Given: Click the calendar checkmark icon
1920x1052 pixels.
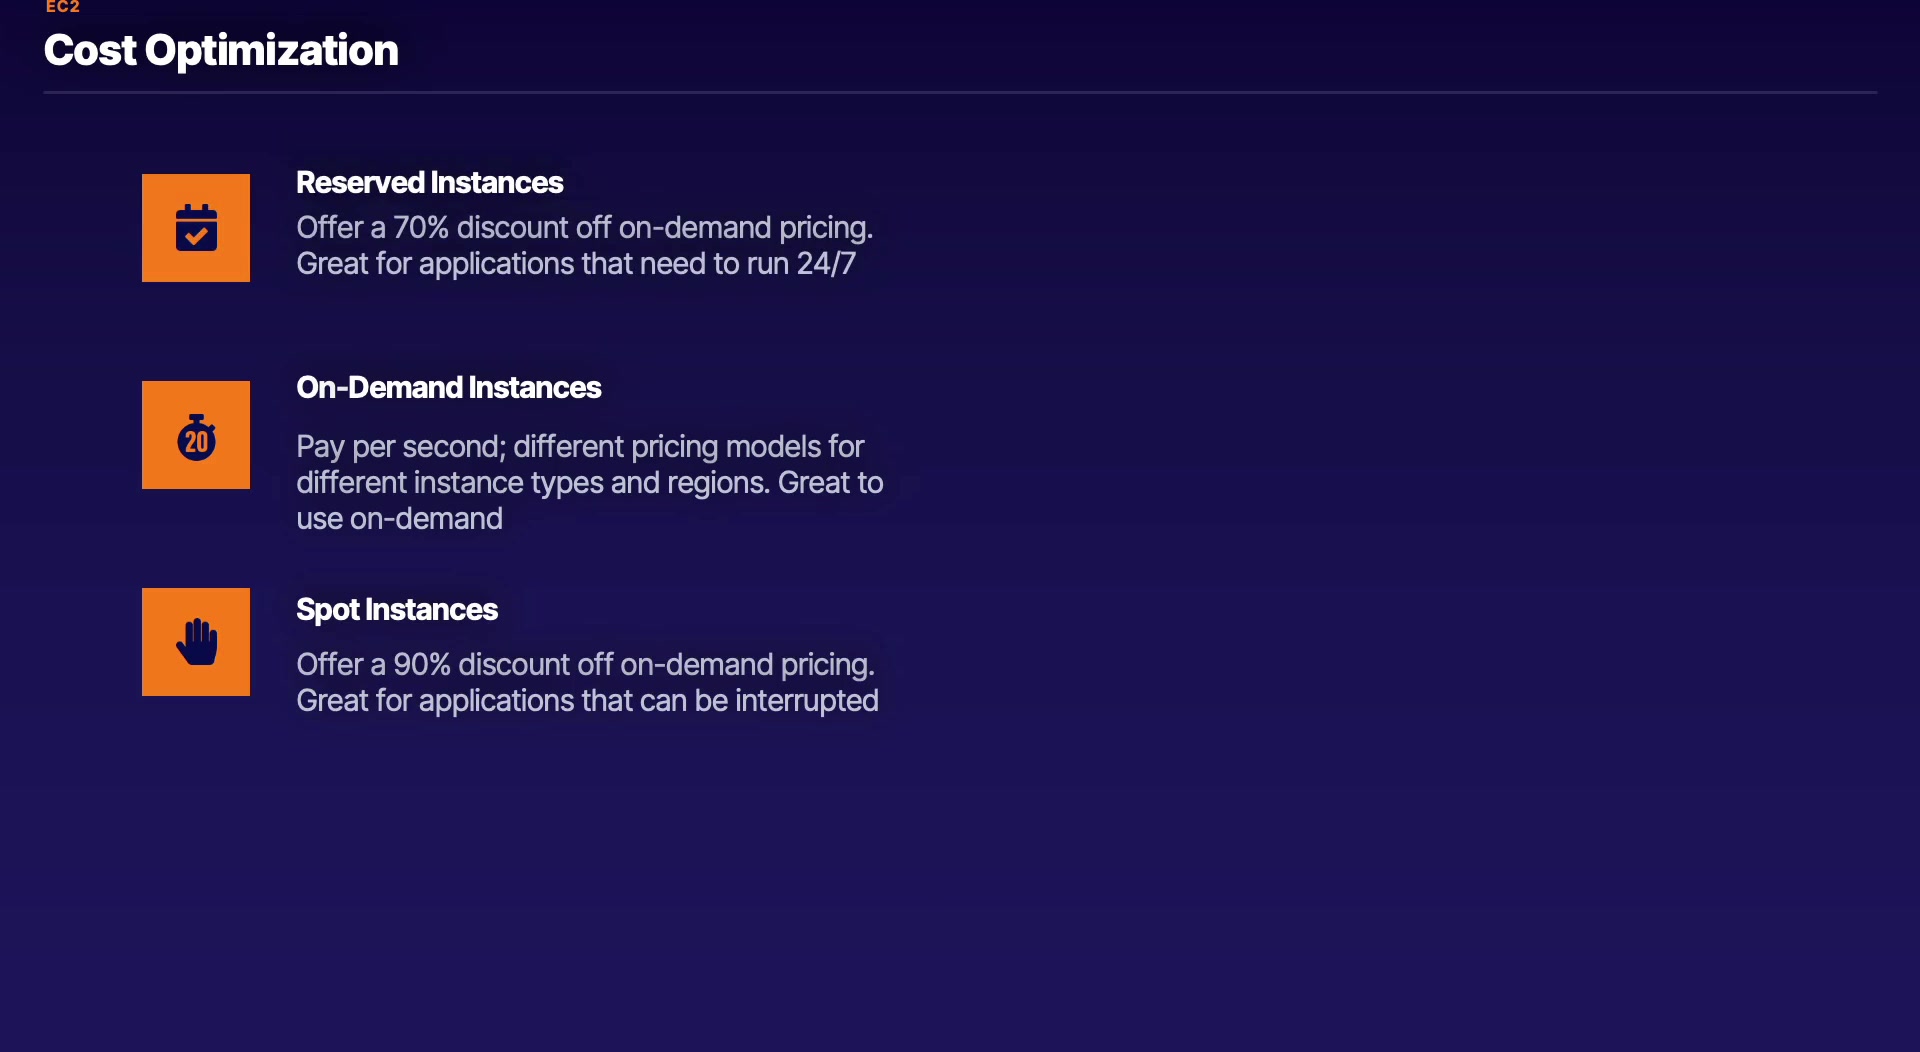Looking at the screenshot, I should click(x=196, y=228).
